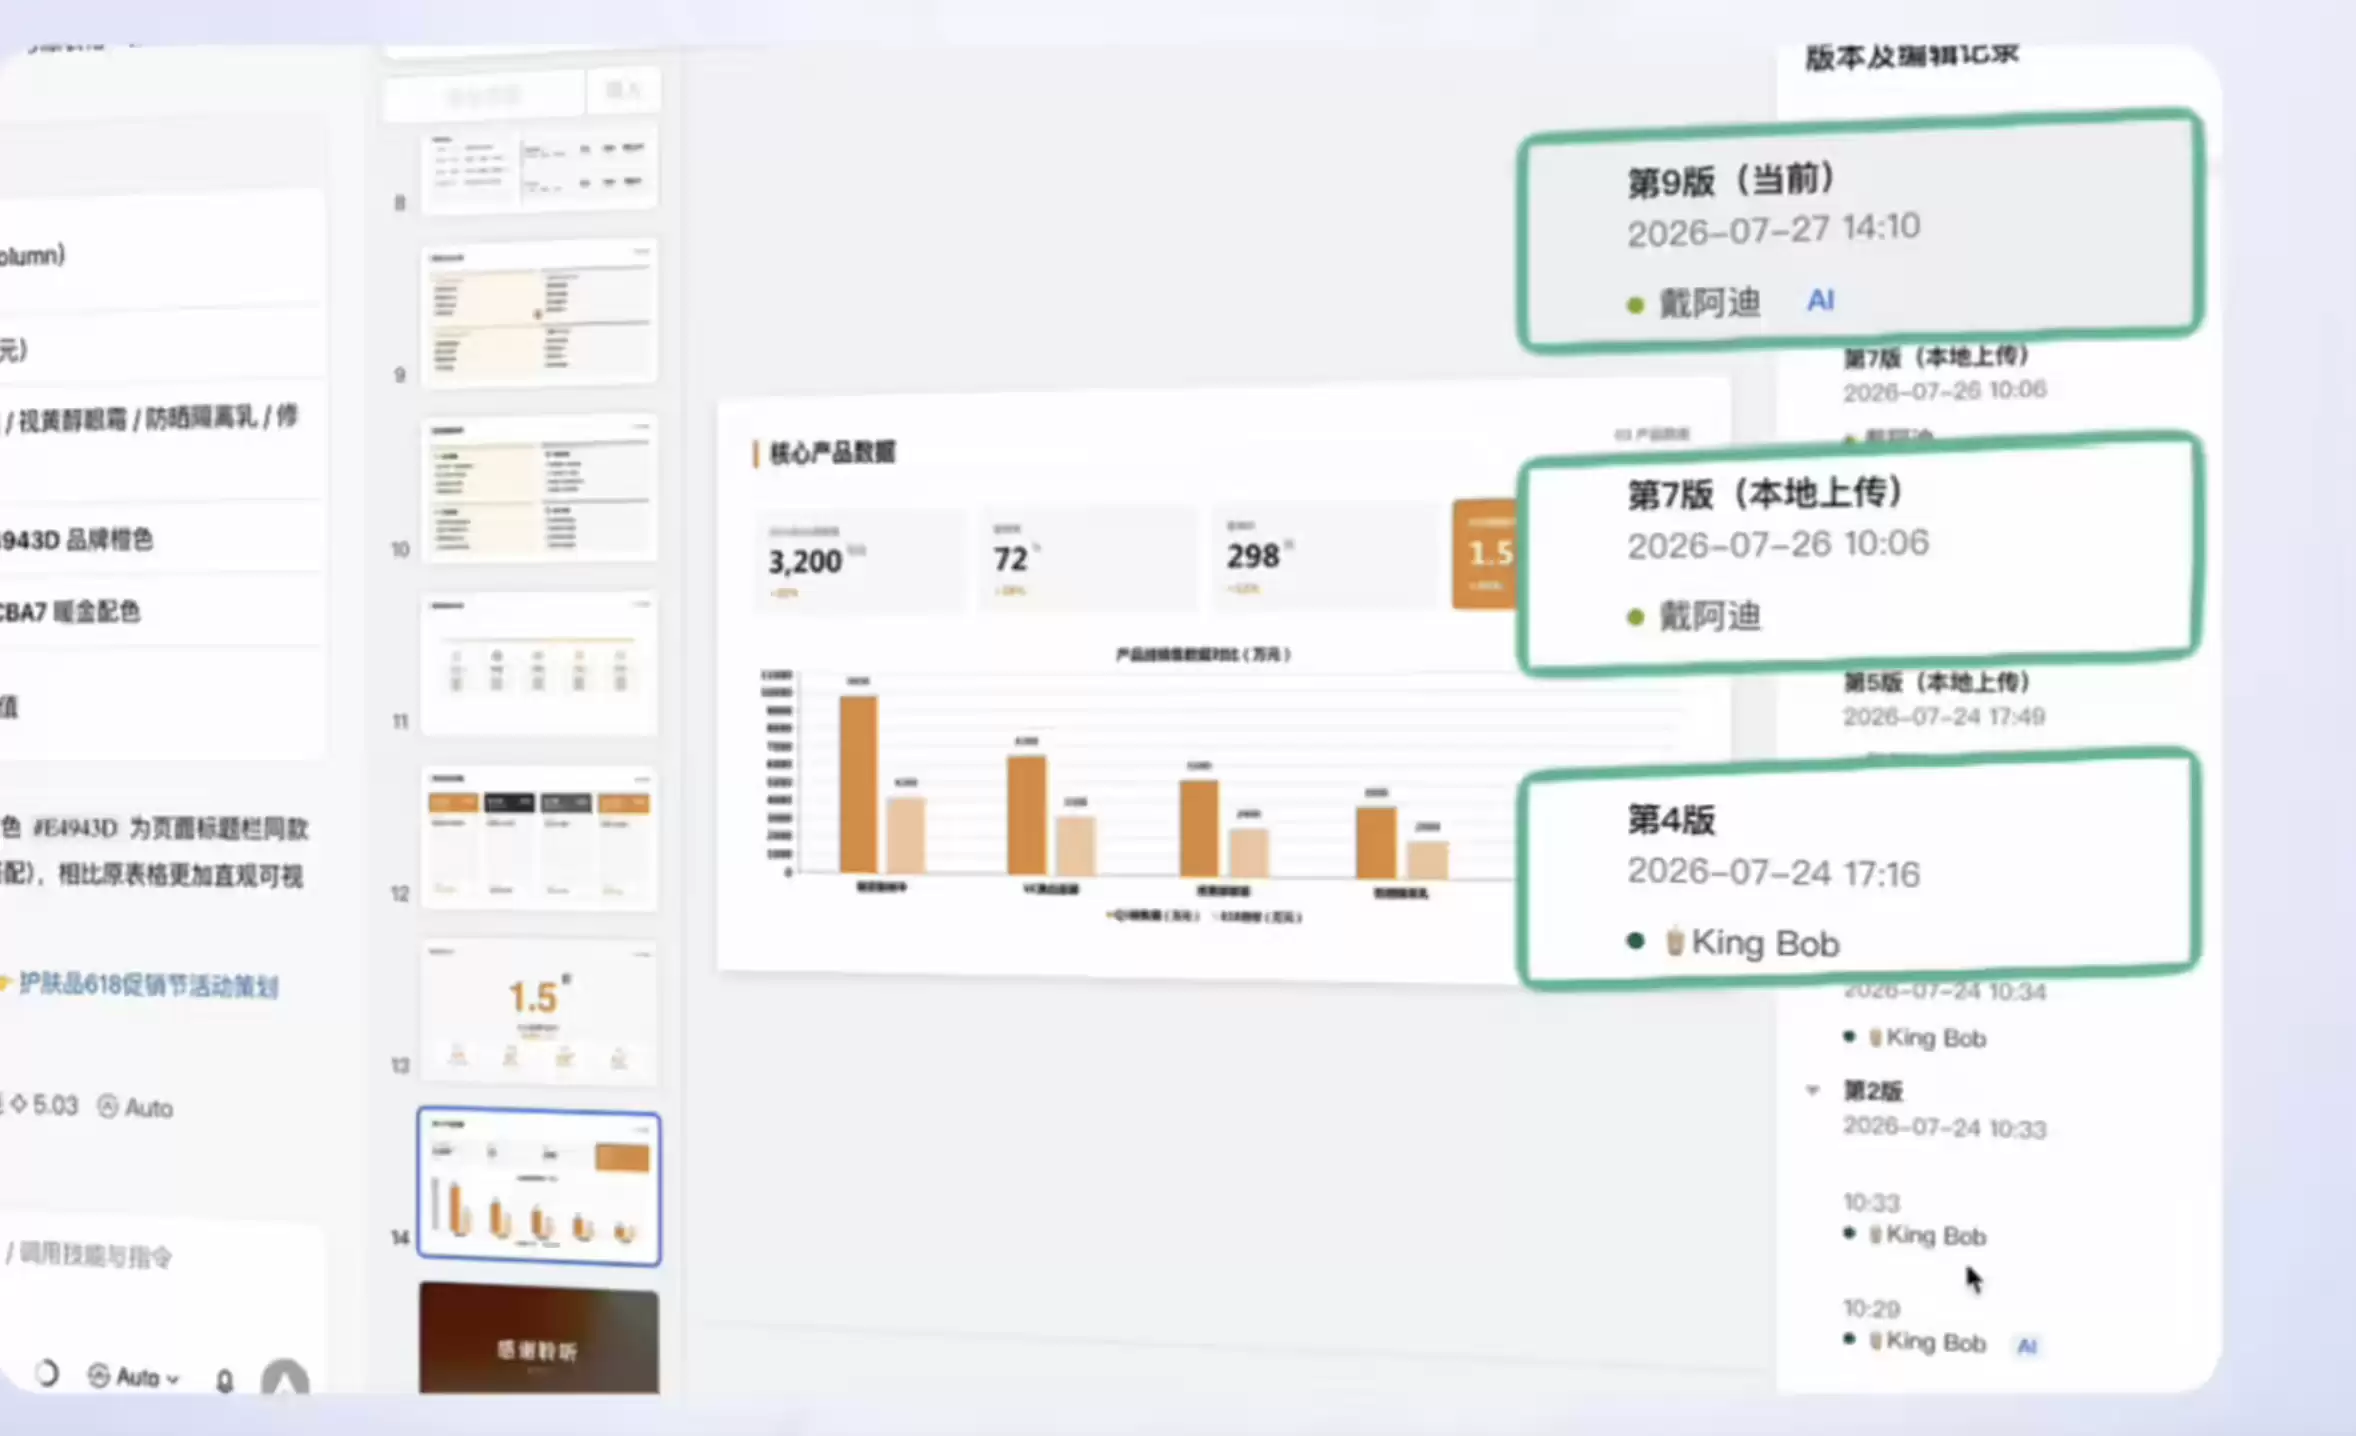The image size is (2356, 1436).
Task: Select slide 9 thumbnail
Action: (539, 313)
